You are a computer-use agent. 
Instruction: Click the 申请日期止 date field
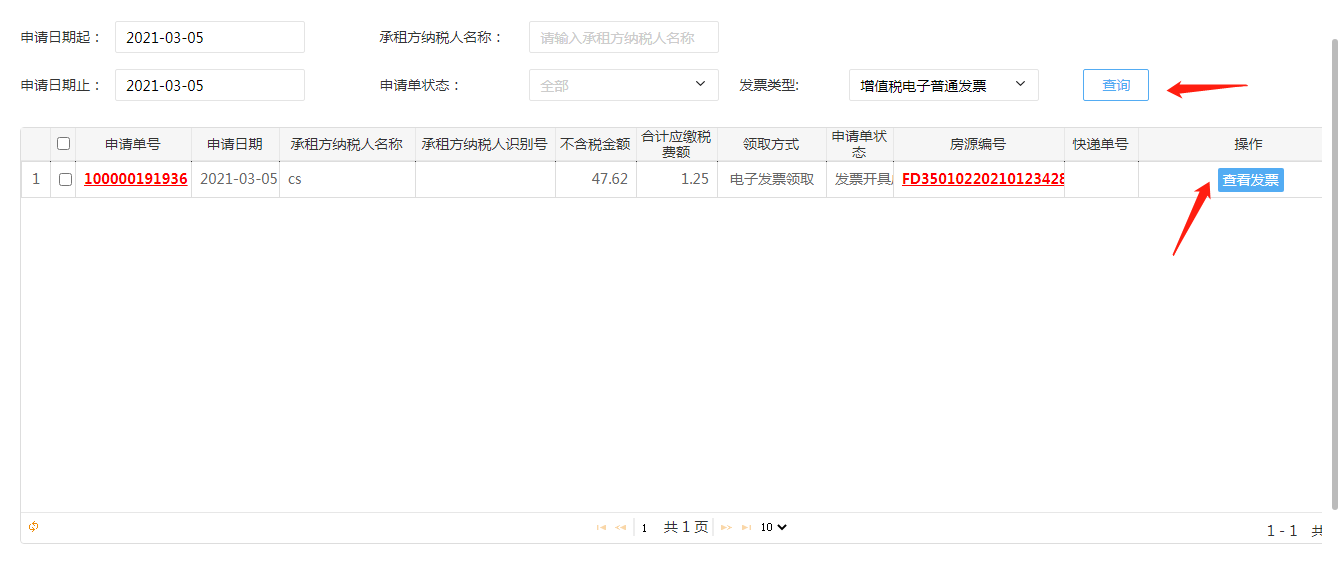click(x=210, y=85)
